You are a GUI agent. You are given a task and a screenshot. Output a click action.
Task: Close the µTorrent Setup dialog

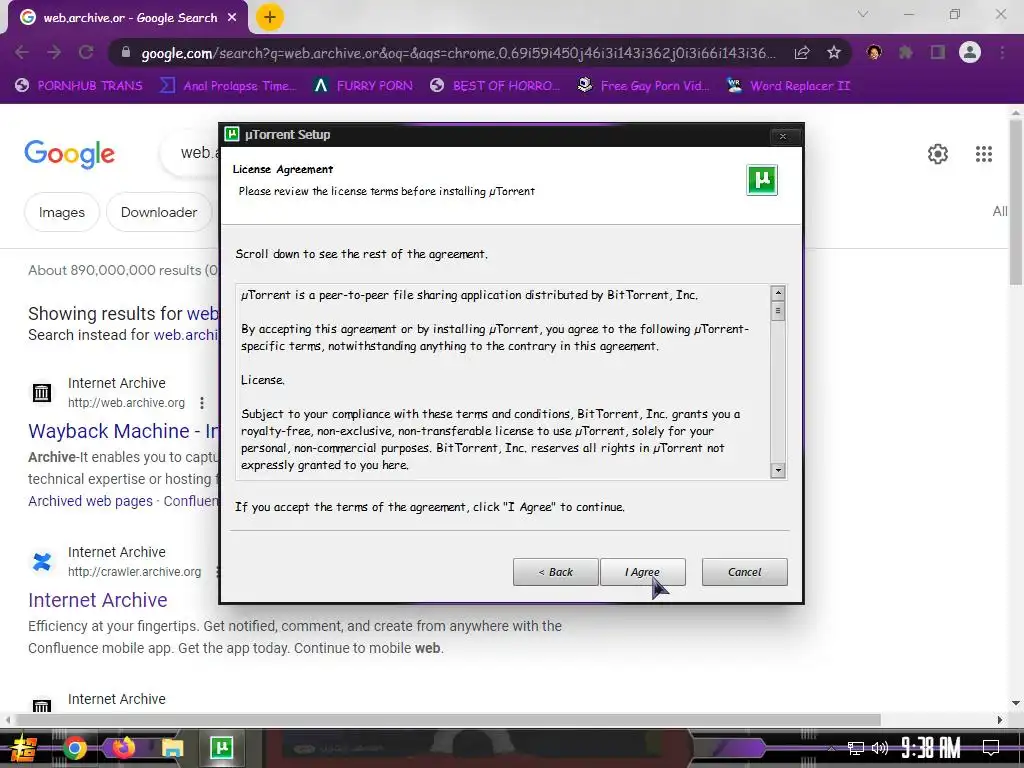782,136
